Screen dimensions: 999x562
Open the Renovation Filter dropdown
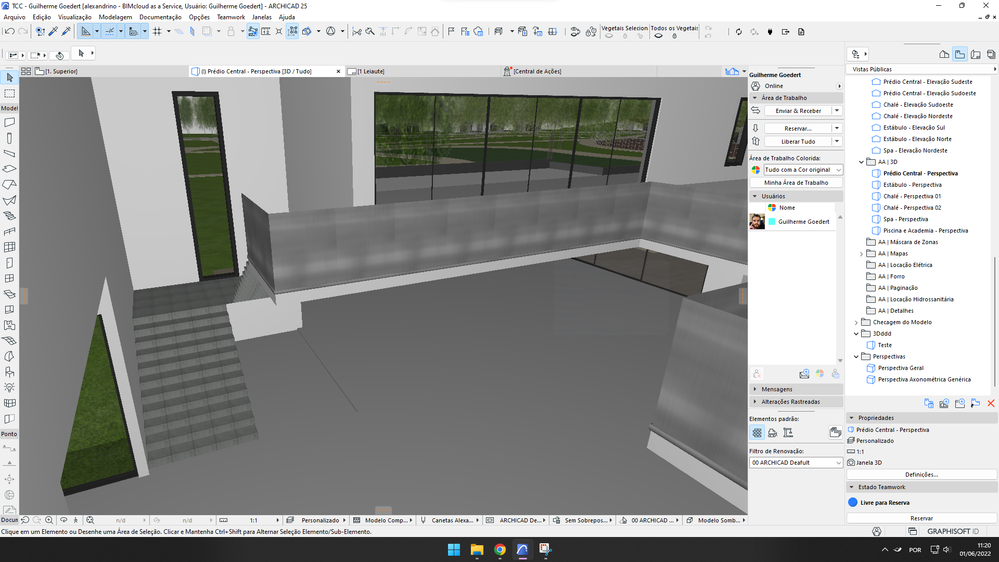point(796,463)
